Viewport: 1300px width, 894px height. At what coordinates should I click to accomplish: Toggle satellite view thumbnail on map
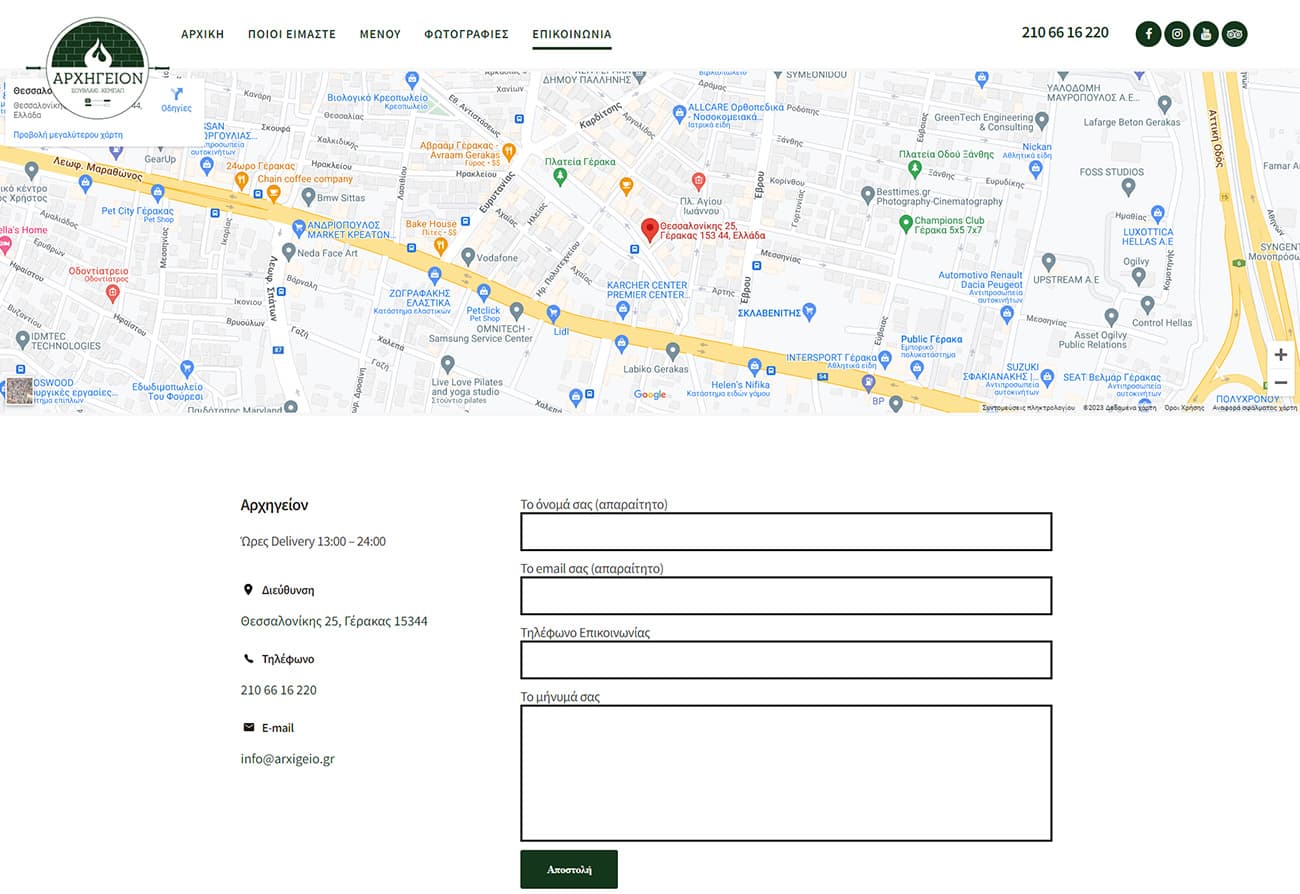[19, 390]
